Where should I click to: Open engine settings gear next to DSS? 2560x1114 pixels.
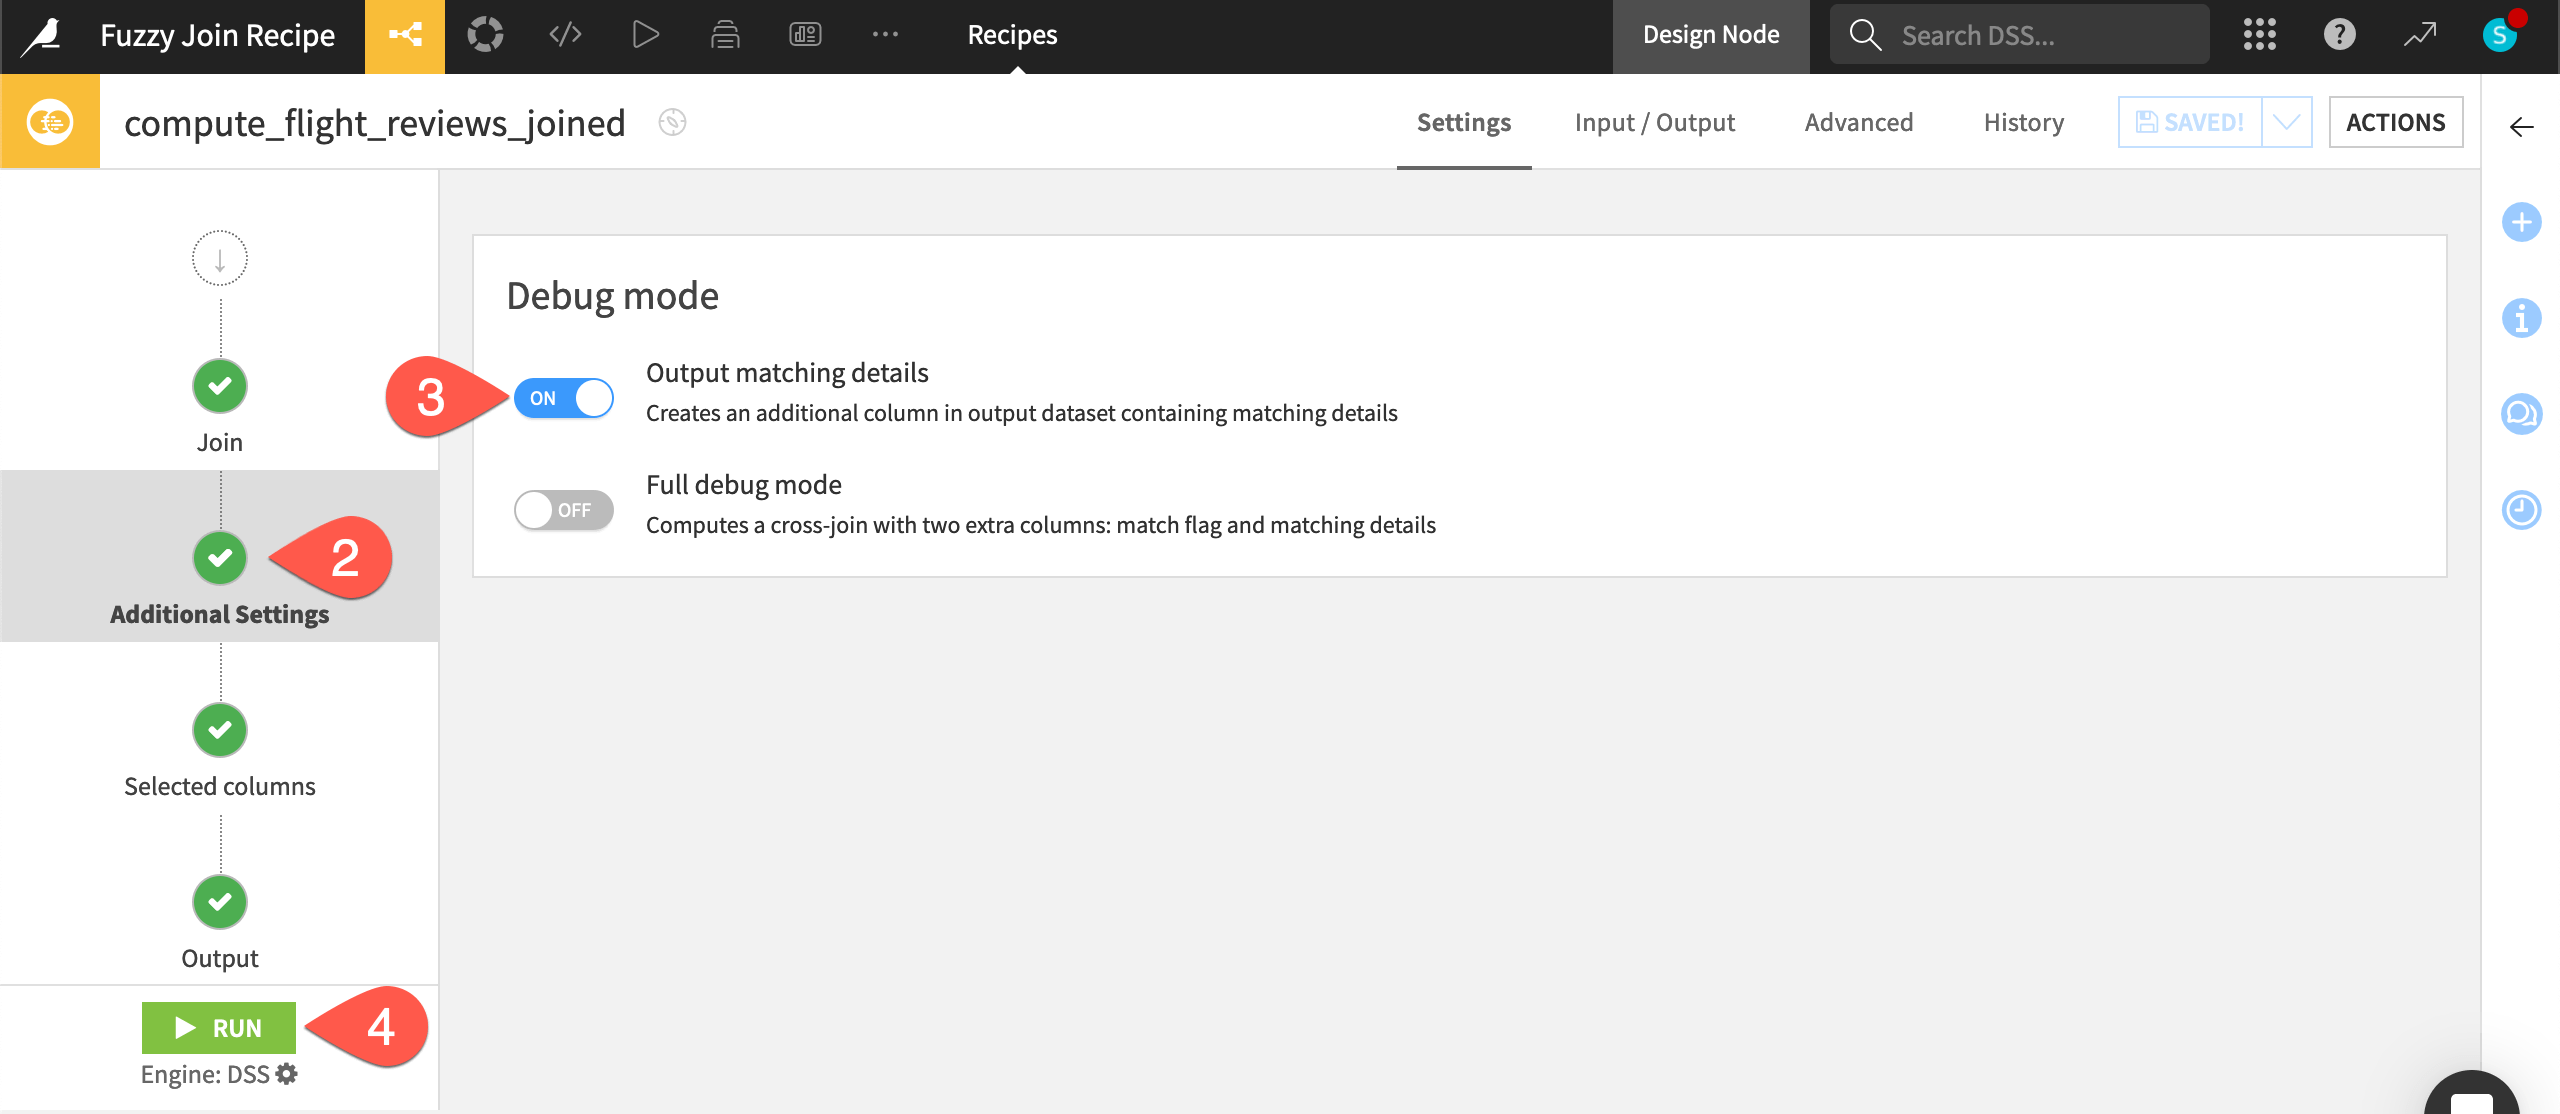click(287, 1074)
